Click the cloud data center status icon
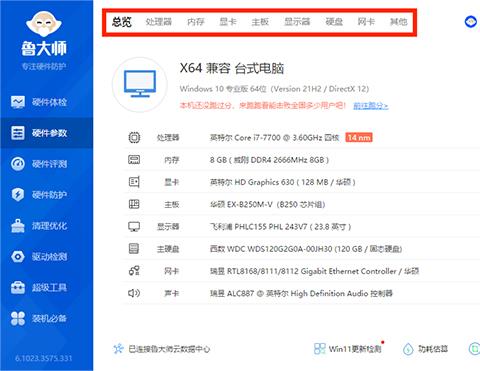480x371 pixels. click(118, 349)
